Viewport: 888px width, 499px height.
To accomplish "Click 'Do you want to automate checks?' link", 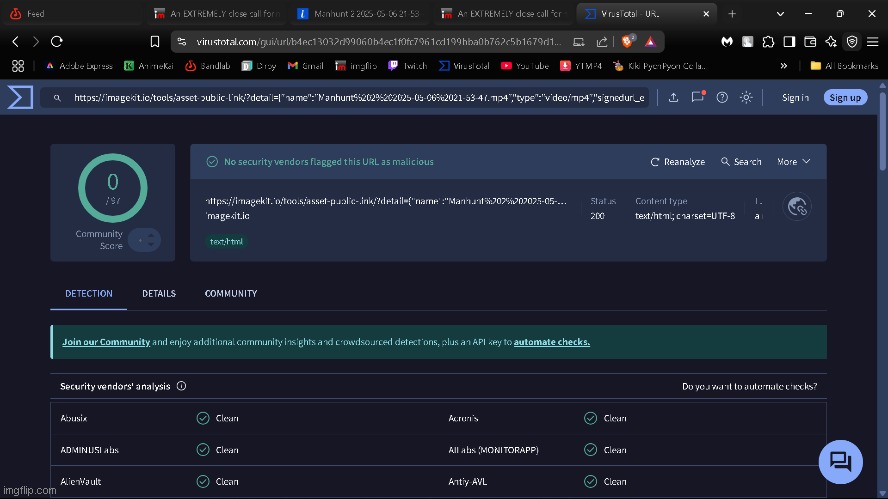I will pyautogui.click(x=749, y=386).
